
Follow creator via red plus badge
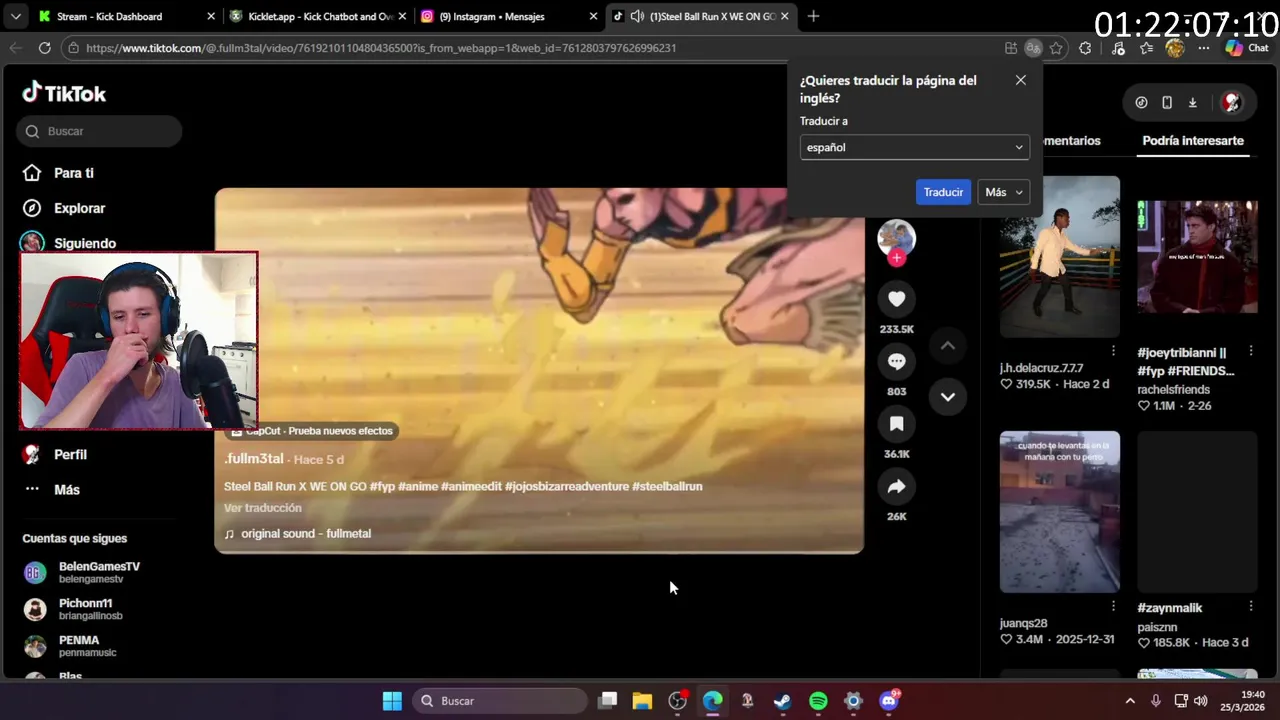point(897,258)
